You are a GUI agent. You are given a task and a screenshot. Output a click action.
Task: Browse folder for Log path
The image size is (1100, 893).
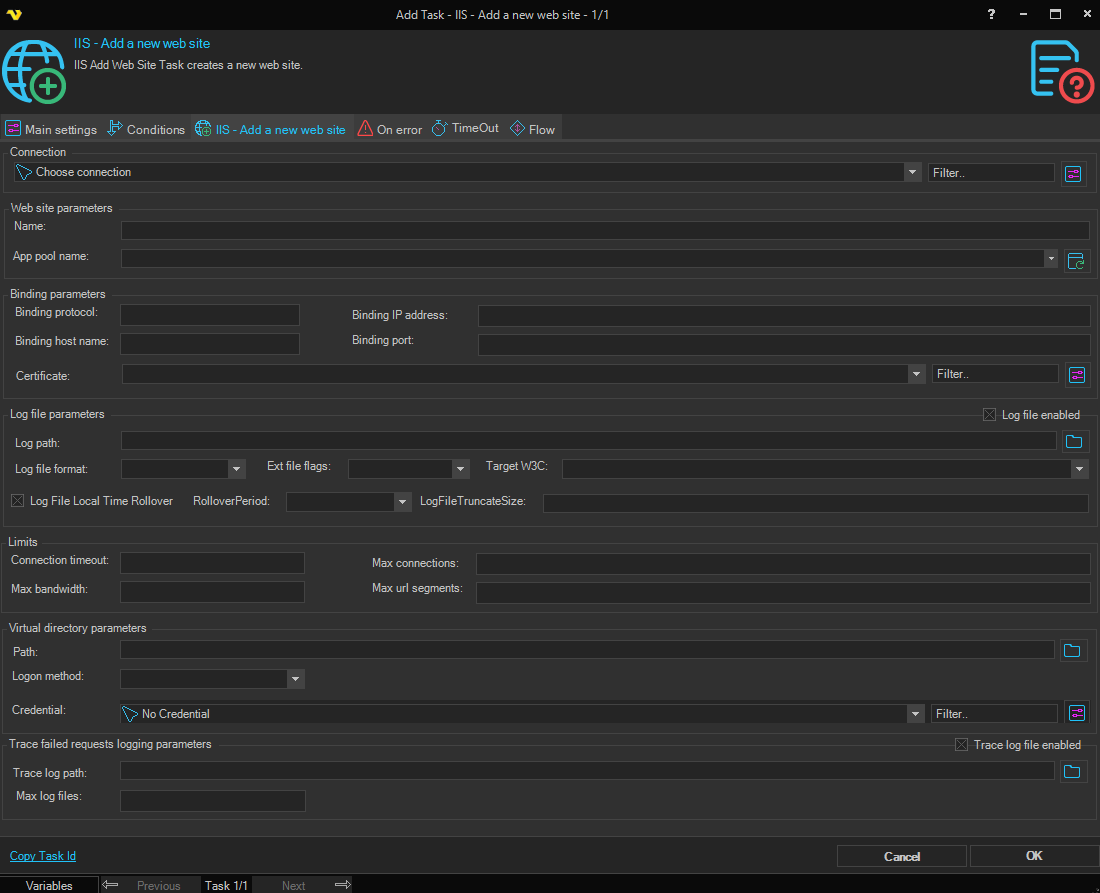click(1074, 441)
